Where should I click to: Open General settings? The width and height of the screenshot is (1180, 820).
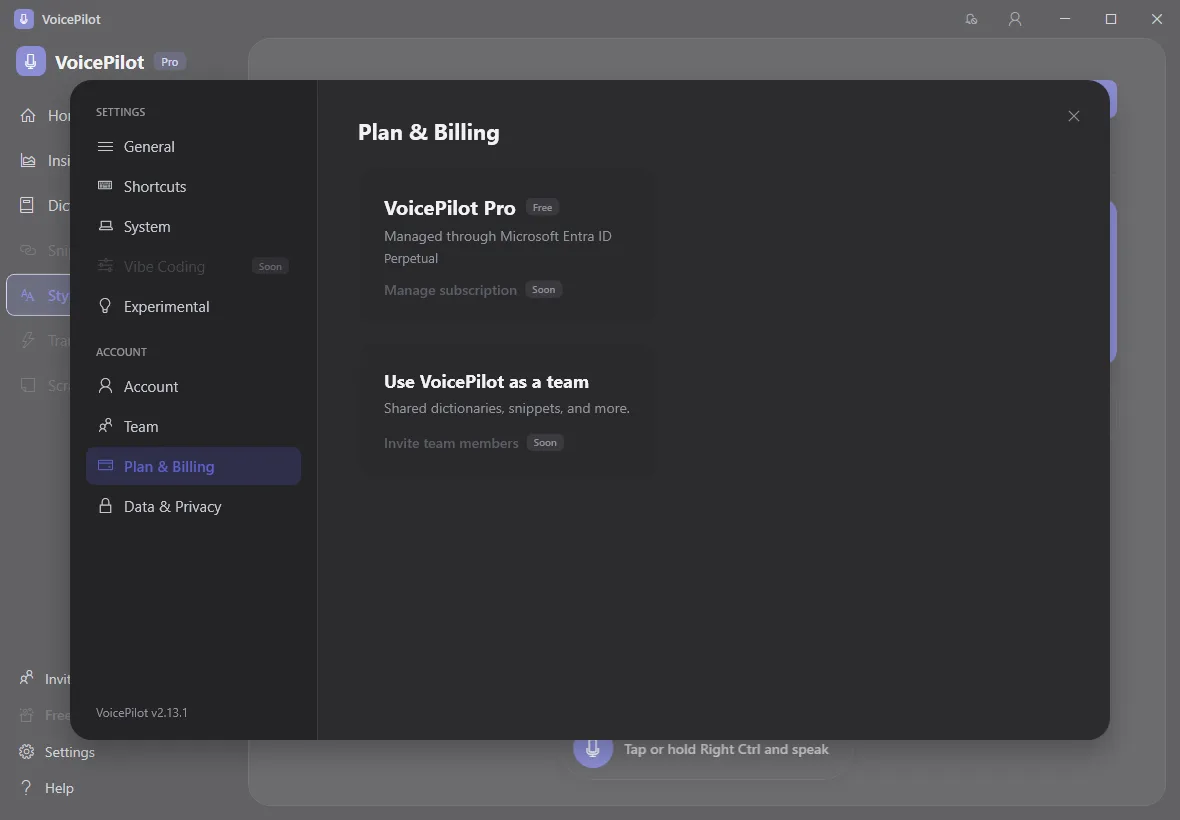click(x=193, y=147)
